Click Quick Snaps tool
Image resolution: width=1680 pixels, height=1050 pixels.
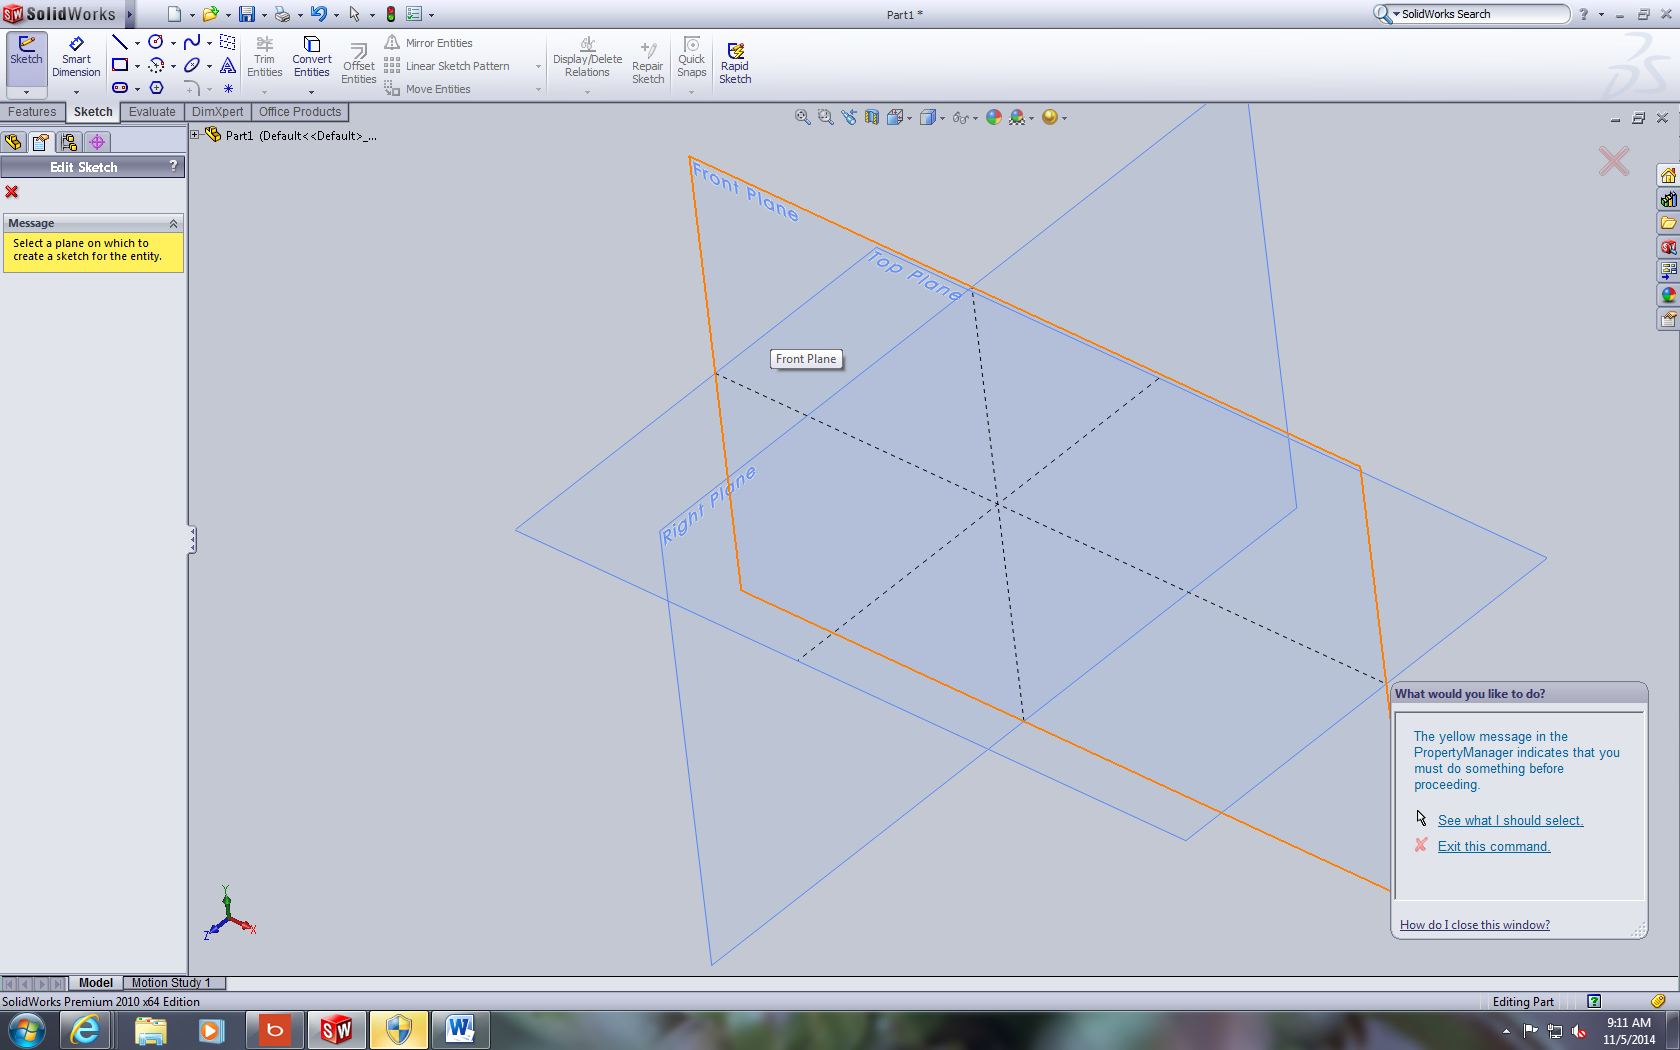692,57
